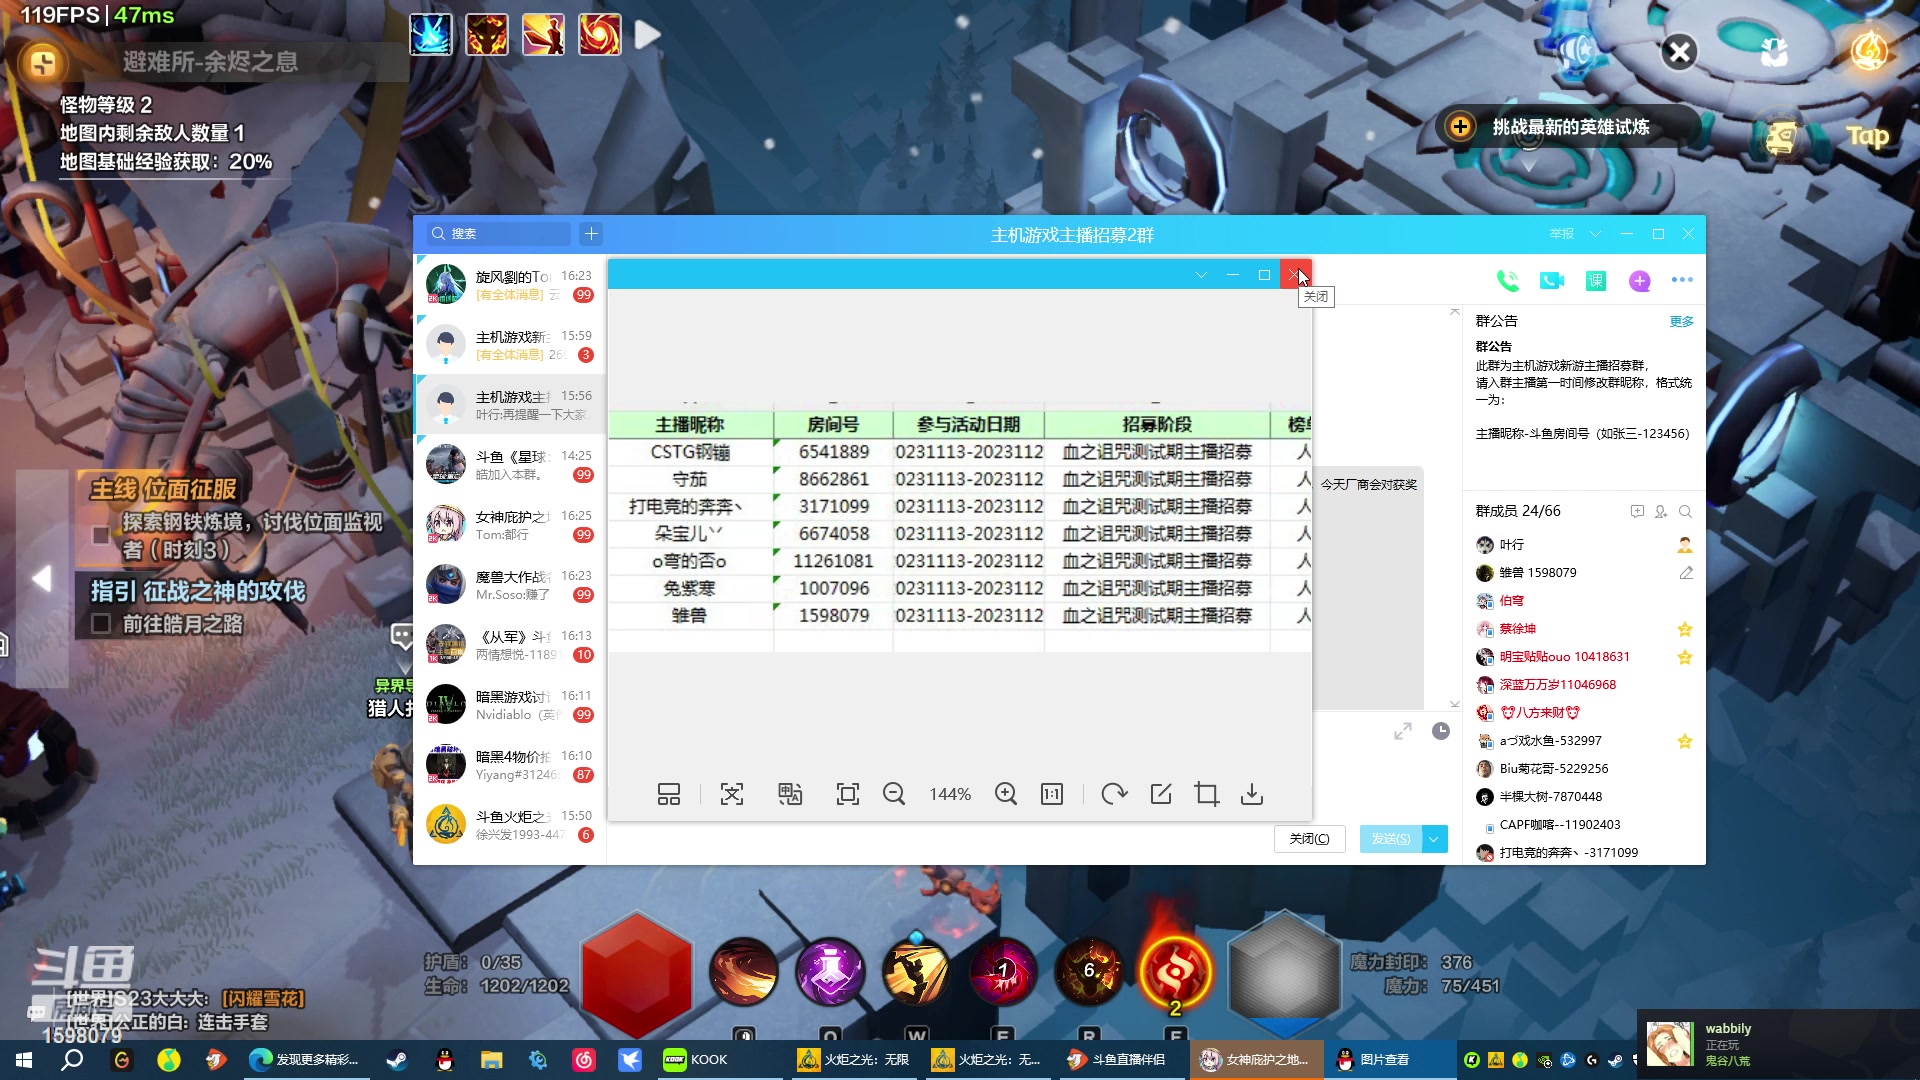Open the send button options dropdown
1920x1080 pixels.
[1434, 839]
